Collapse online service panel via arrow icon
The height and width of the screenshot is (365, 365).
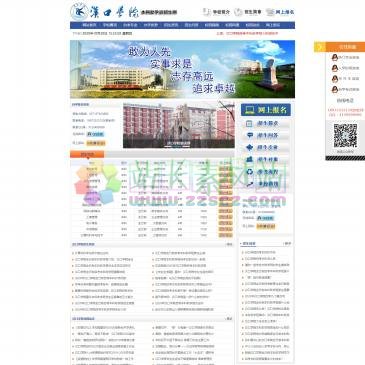pyautogui.click(x=320, y=47)
